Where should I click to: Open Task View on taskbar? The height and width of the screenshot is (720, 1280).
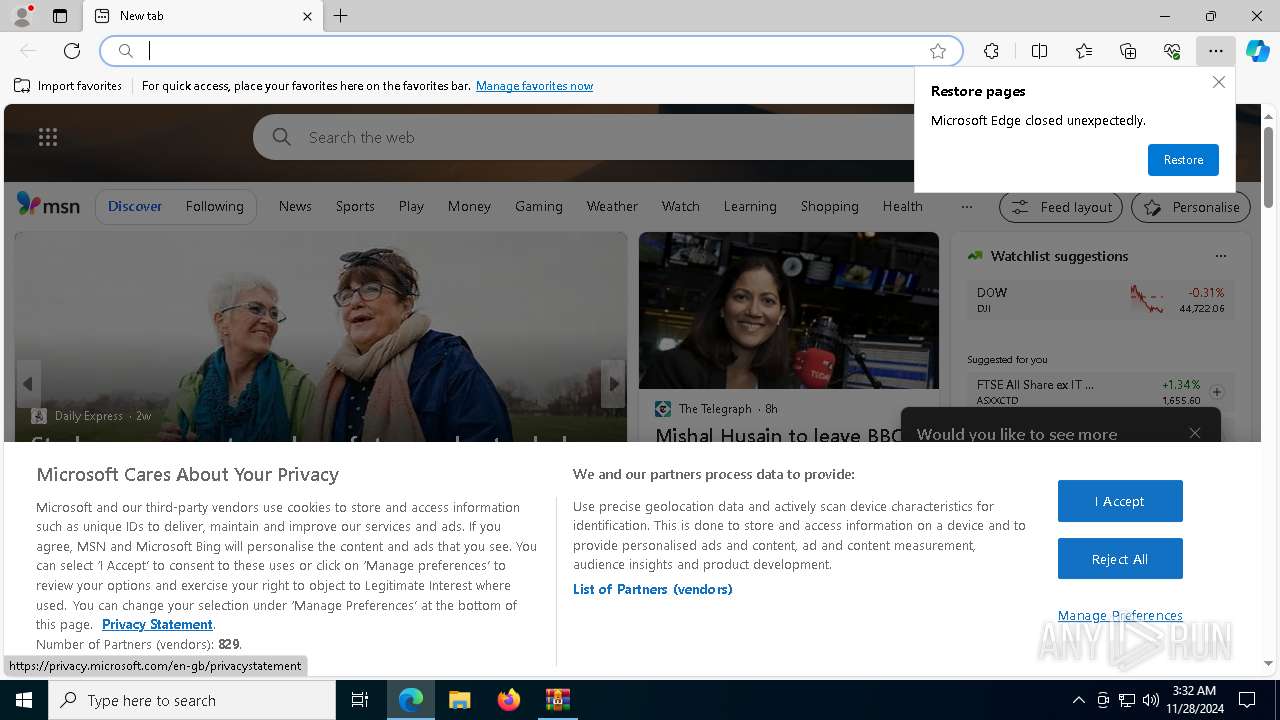[x=360, y=700]
